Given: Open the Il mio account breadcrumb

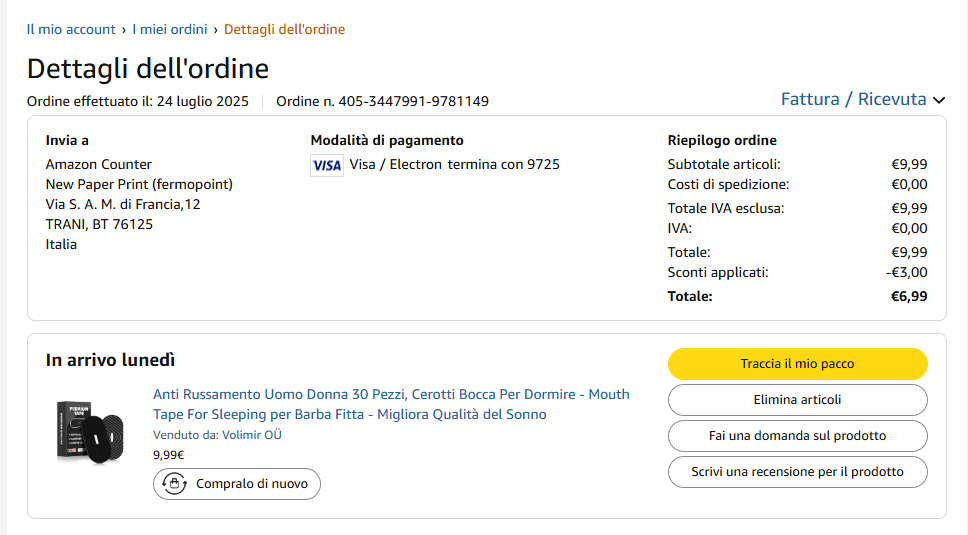Looking at the screenshot, I should click(x=71, y=29).
